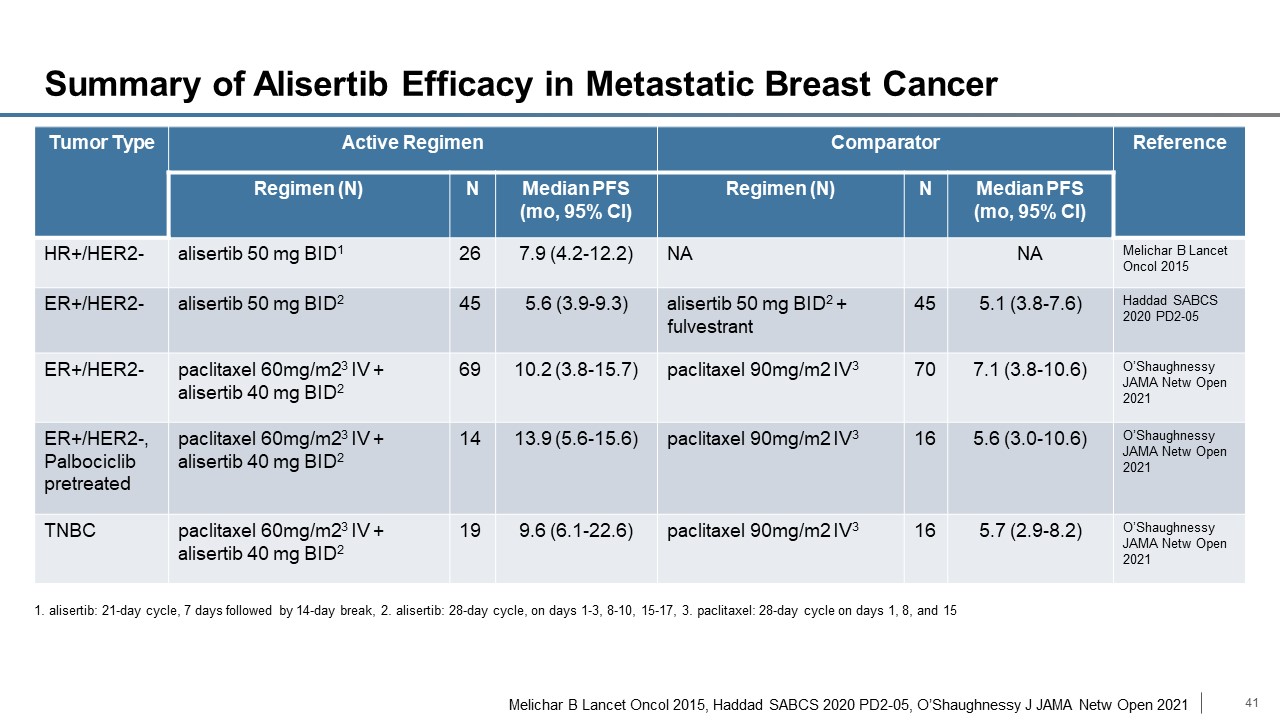1280x720 pixels.
Task: Click the 5.1 (3.8-7.6) comparator PFS cell
Action: click(1029, 305)
